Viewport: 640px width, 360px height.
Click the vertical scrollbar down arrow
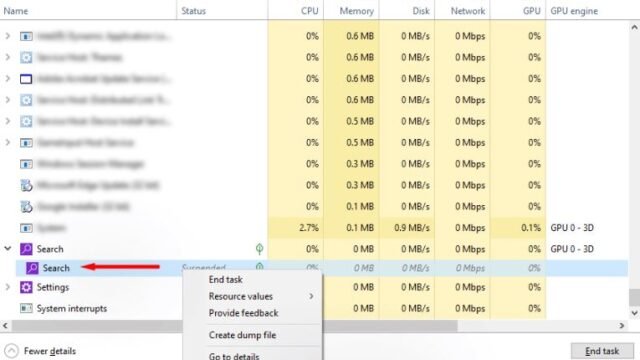click(634, 313)
